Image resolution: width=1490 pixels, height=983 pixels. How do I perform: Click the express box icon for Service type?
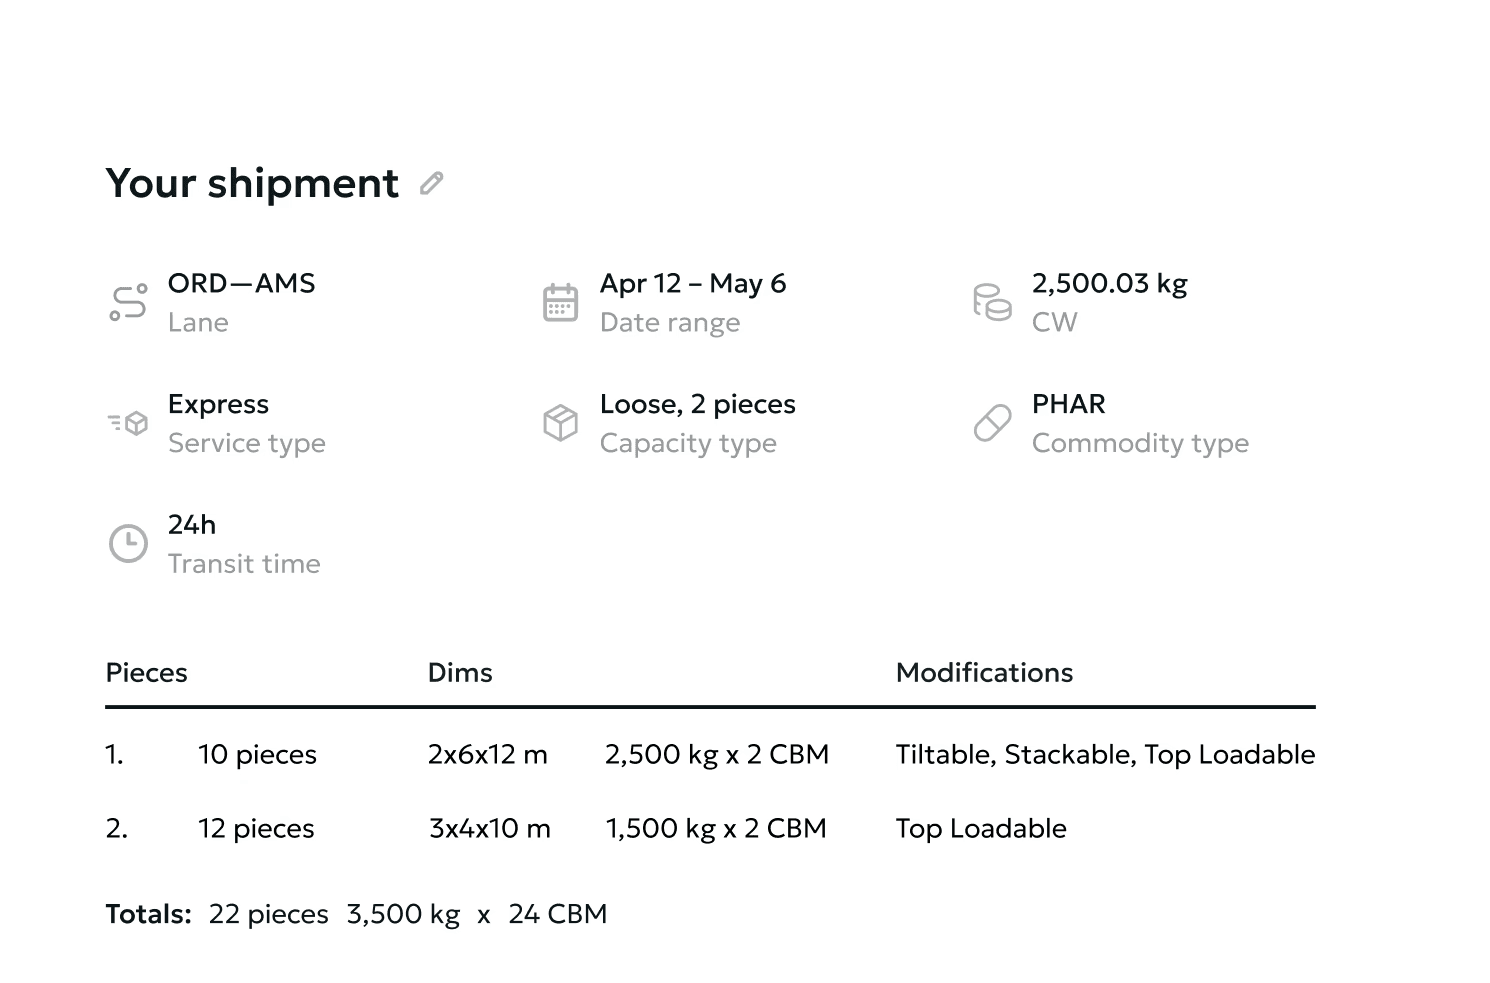[x=128, y=423]
